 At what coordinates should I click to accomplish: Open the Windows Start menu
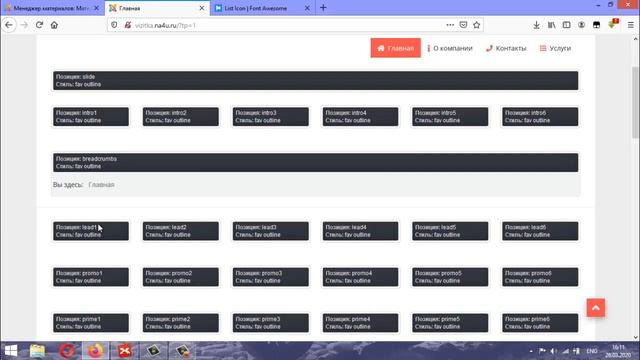(x=11, y=351)
